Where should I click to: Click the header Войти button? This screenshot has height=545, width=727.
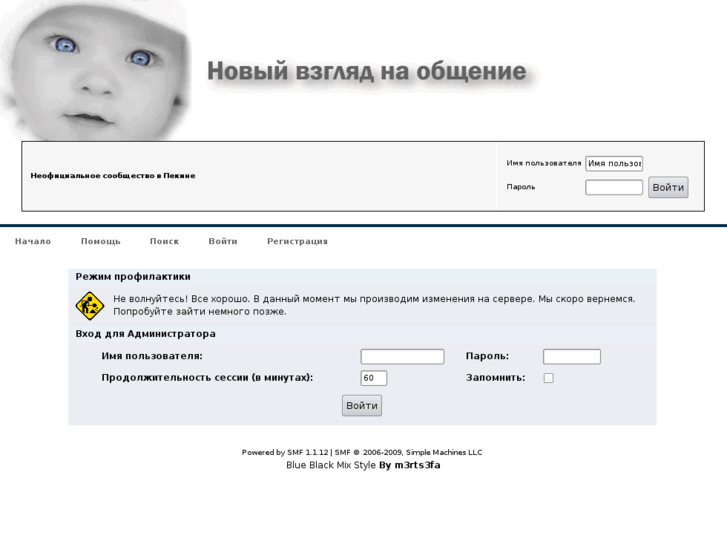point(668,187)
